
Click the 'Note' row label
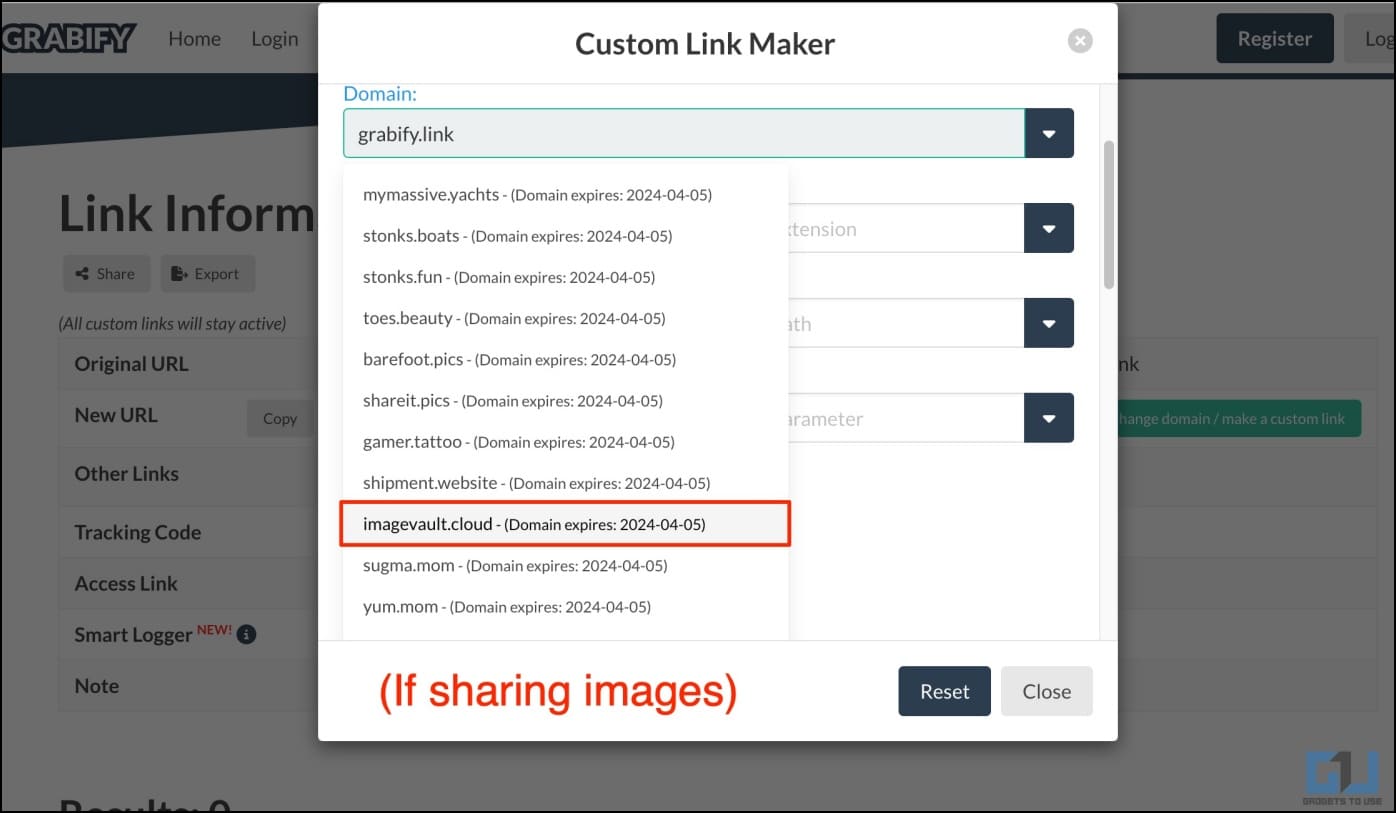[97, 686]
